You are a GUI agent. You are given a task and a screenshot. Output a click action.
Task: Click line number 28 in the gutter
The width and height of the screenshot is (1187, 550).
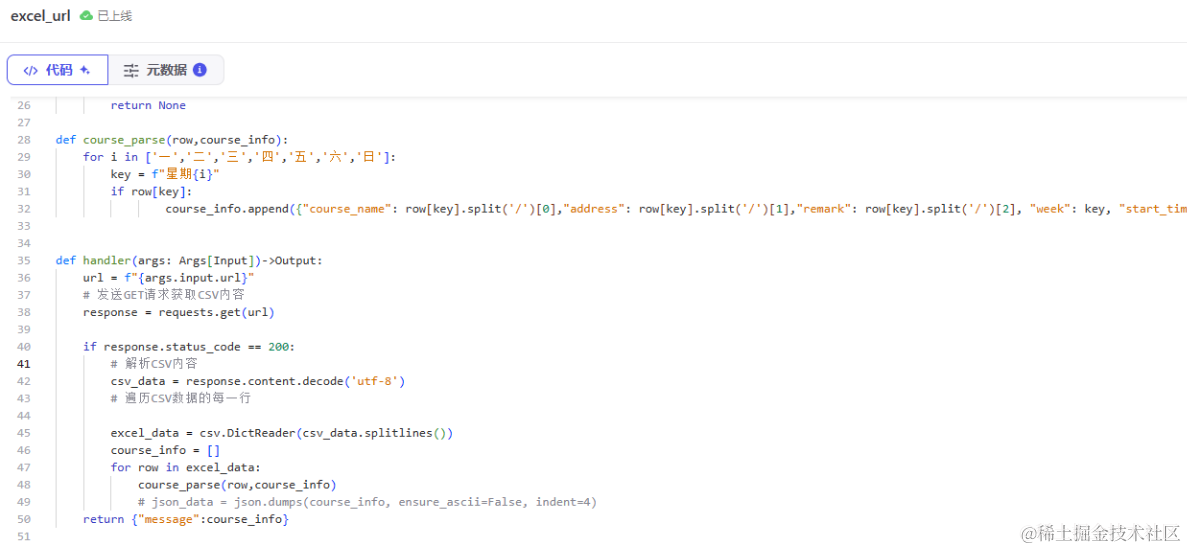click(x=24, y=140)
